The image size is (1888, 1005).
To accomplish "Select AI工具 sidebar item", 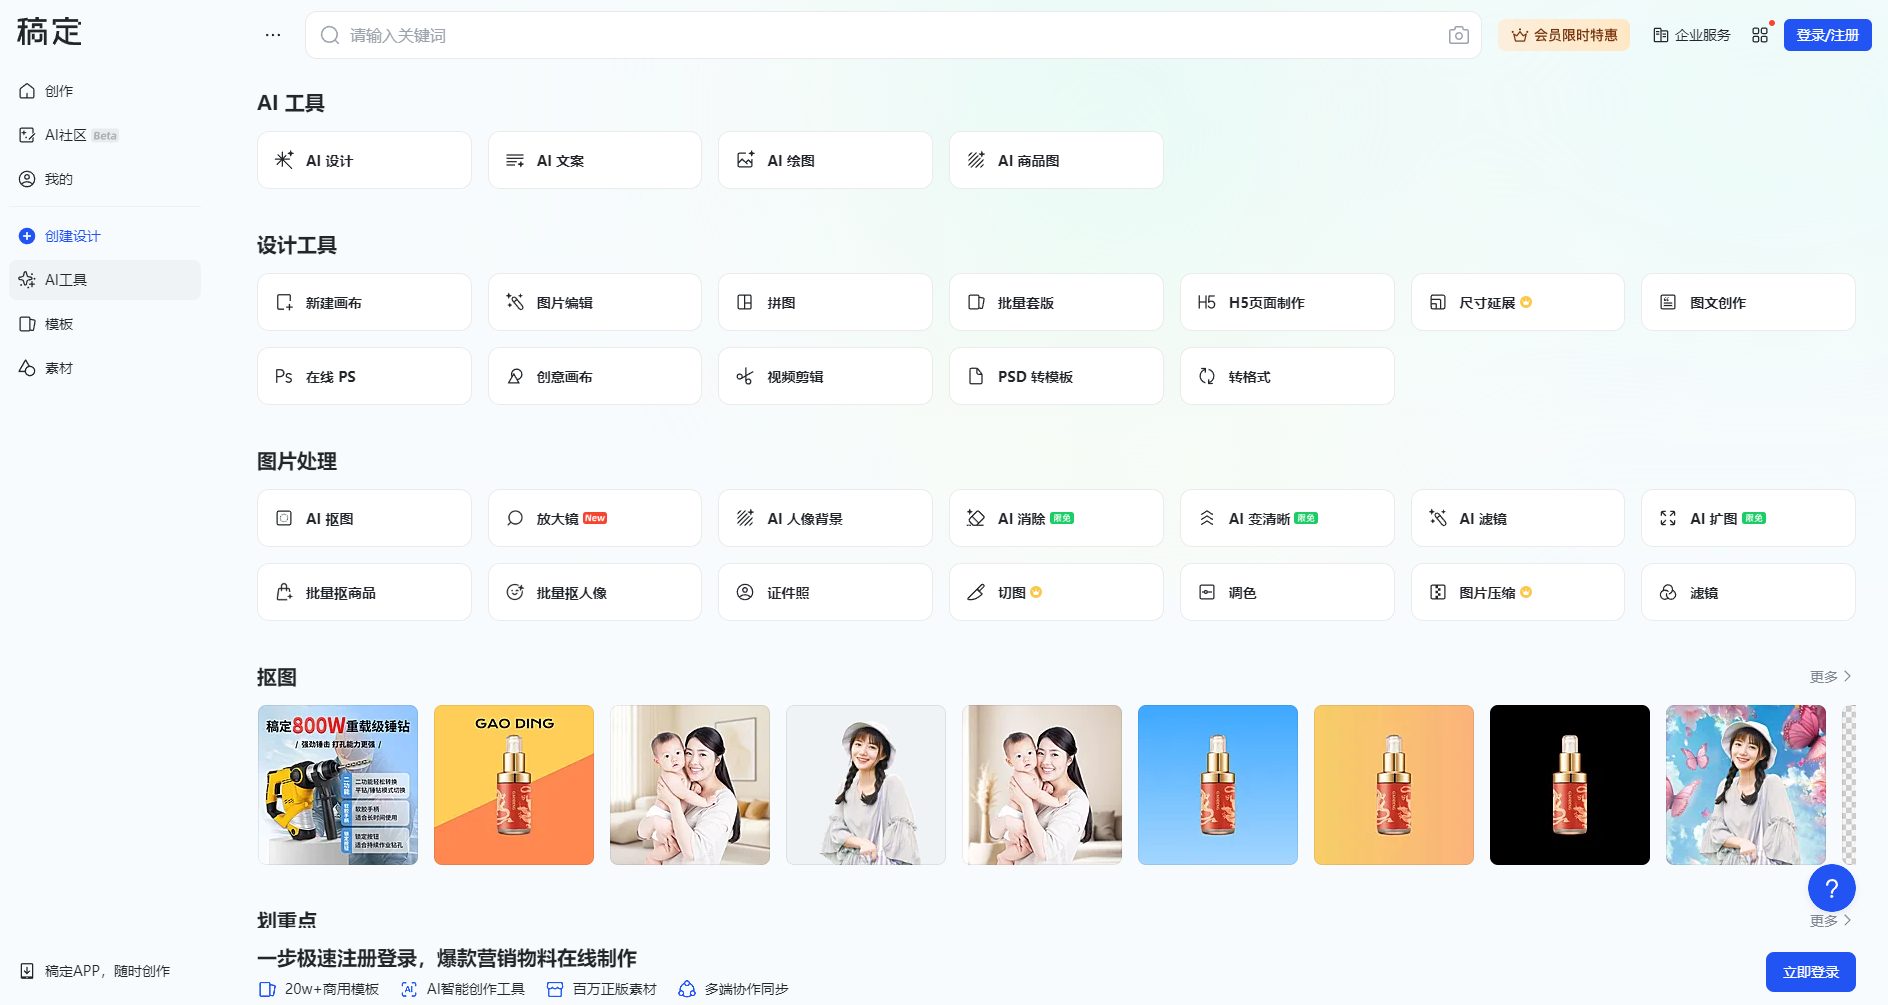I will 105,280.
